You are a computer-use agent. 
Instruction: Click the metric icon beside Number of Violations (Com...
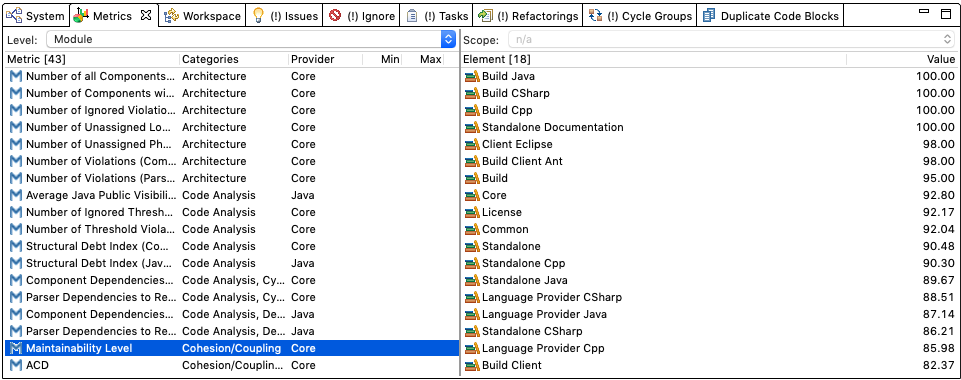tap(16, 161)
